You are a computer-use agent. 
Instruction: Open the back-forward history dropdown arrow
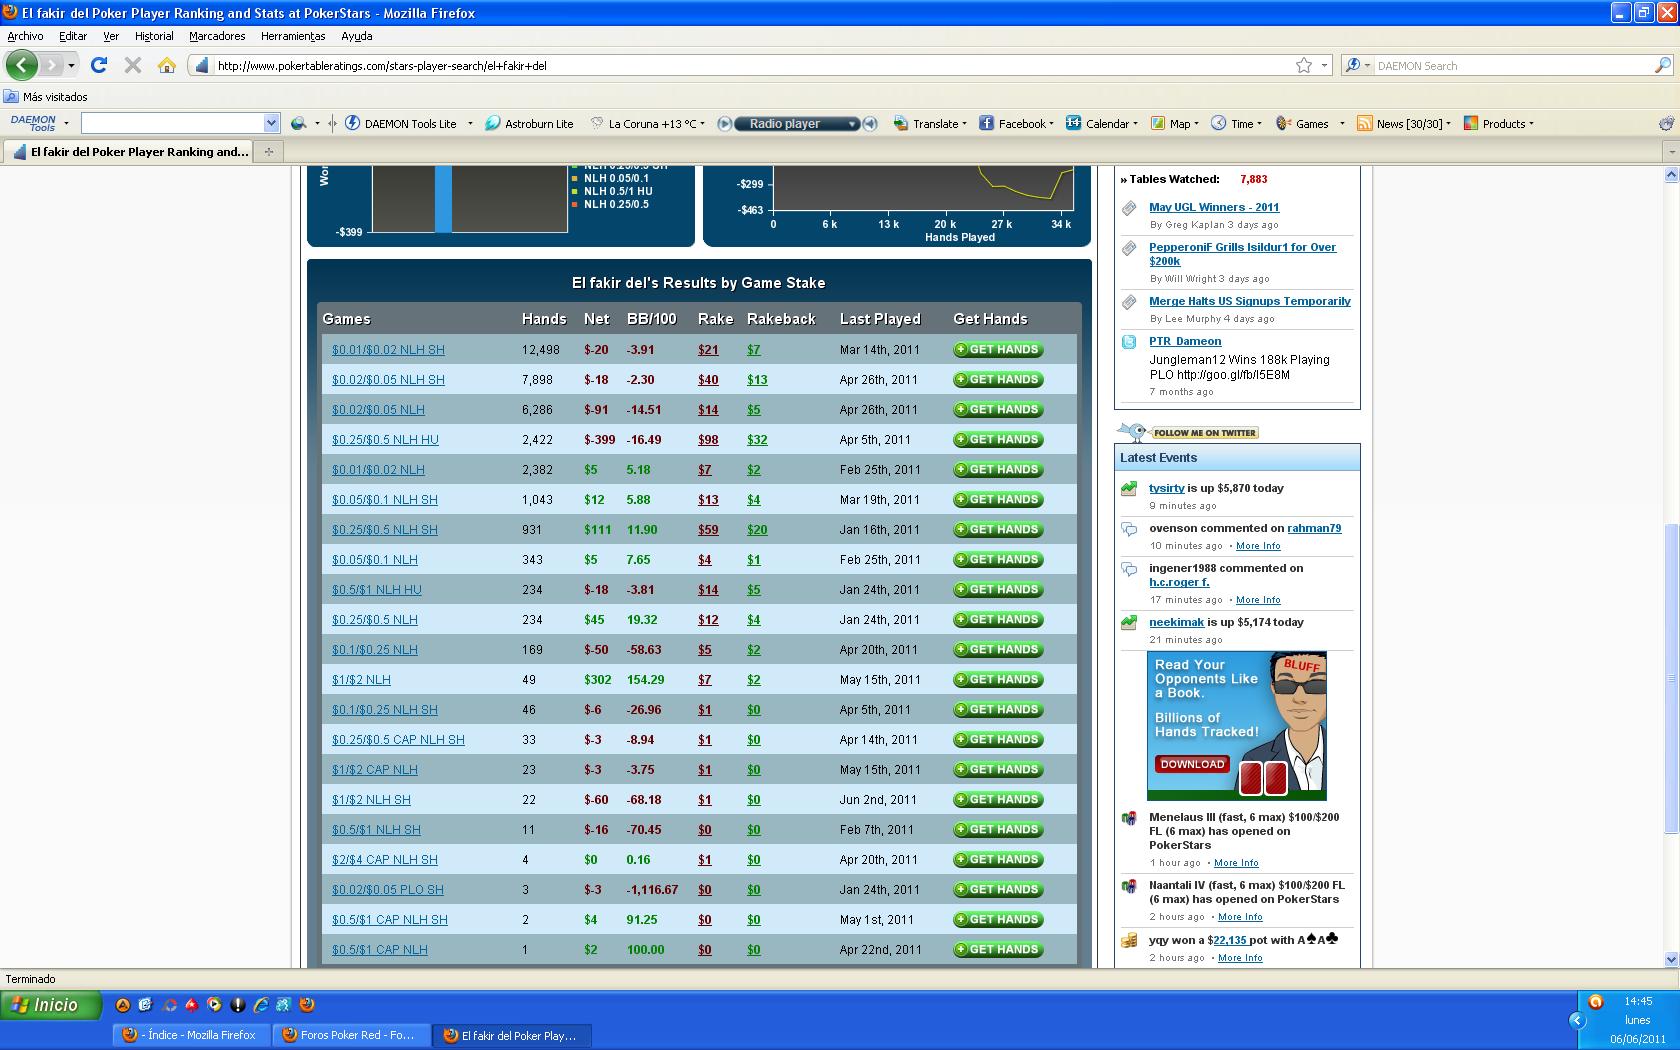[71, 65]
